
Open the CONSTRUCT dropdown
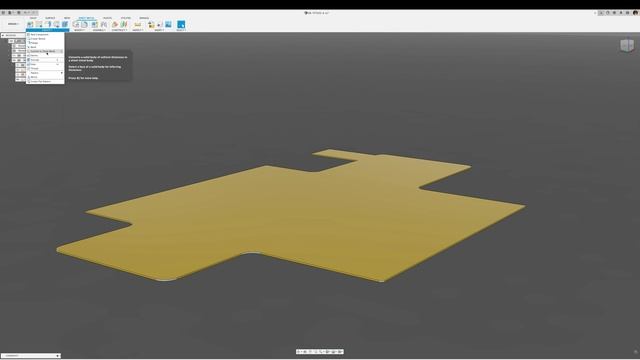pyautogui.click(x=120, y=30)
